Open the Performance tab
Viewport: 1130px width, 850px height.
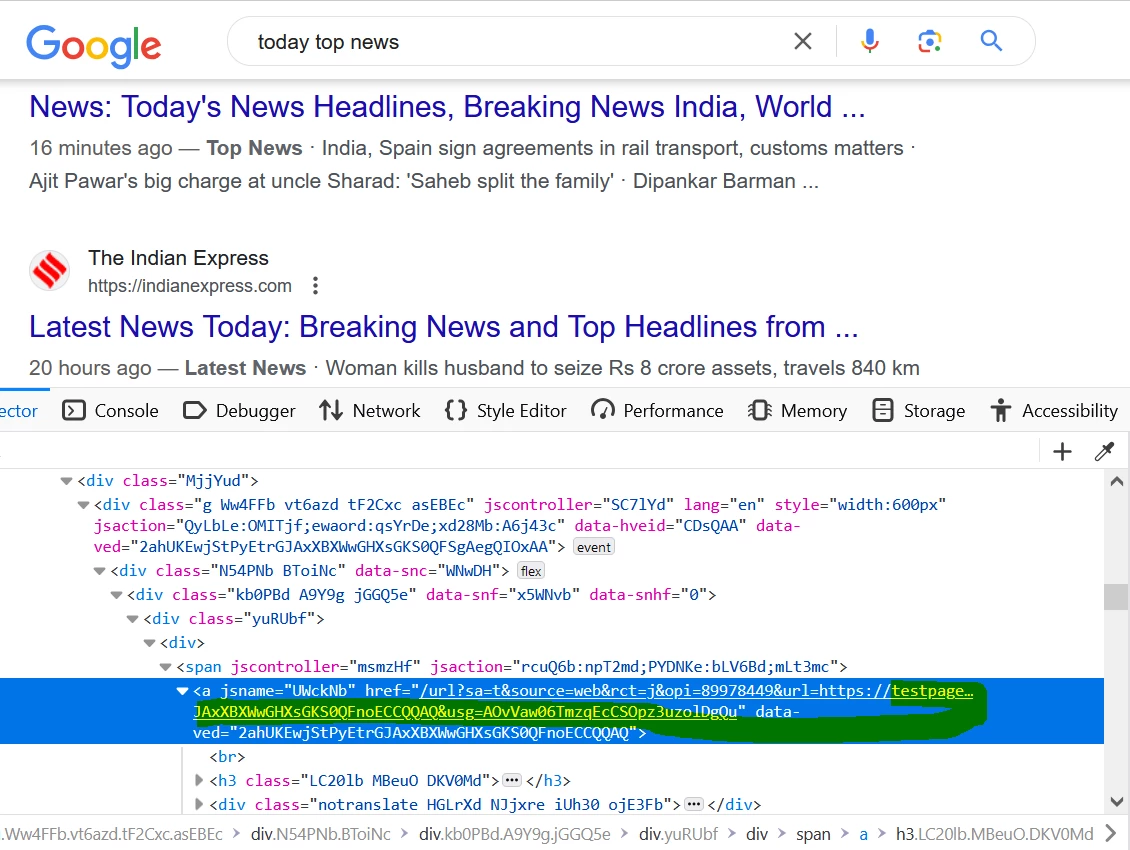(x=657, y=410)
